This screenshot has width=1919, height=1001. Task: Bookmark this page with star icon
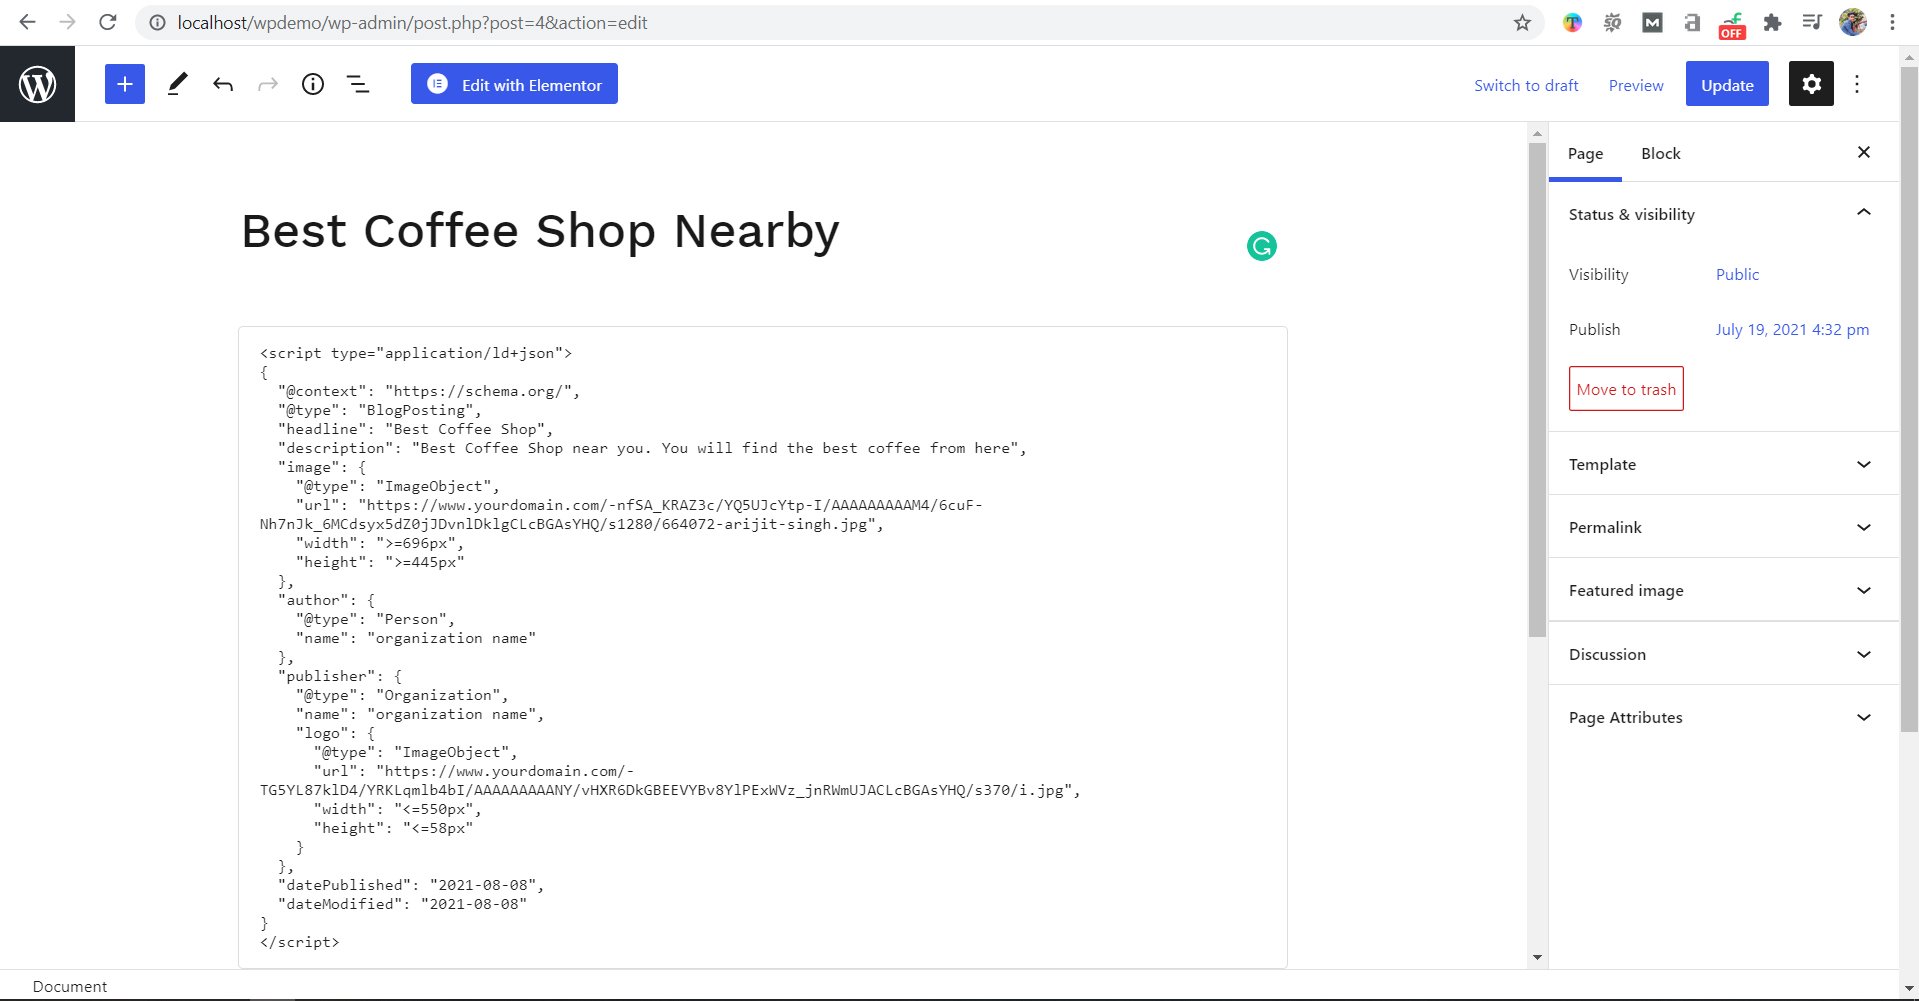click(1522, 22)
